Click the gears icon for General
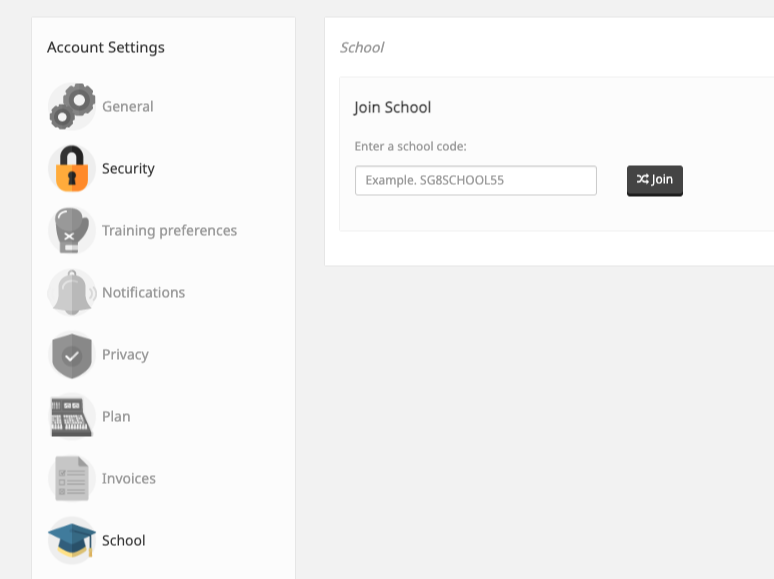This screenshot has height=579, width=774. point(72,107)
